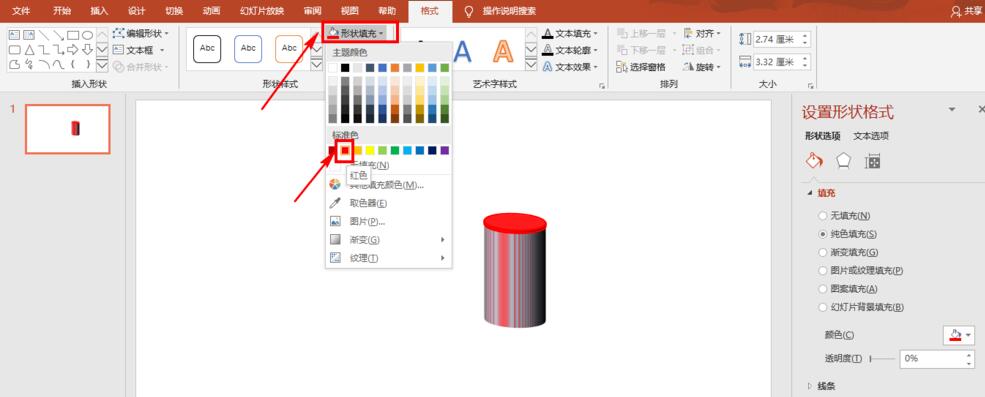Select the horizontal text box shape icon
The height and width of the screenshot is (397, 985).
(15, 35)
